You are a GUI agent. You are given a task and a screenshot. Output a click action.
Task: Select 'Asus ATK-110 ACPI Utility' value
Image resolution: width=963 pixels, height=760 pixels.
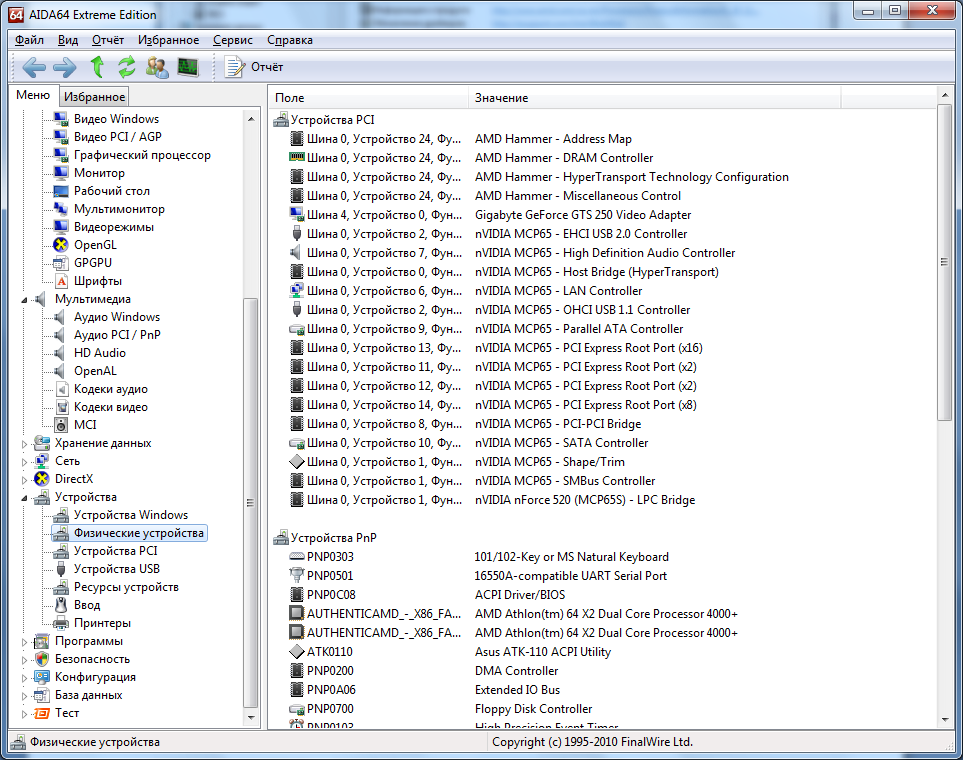coord(543,651)
